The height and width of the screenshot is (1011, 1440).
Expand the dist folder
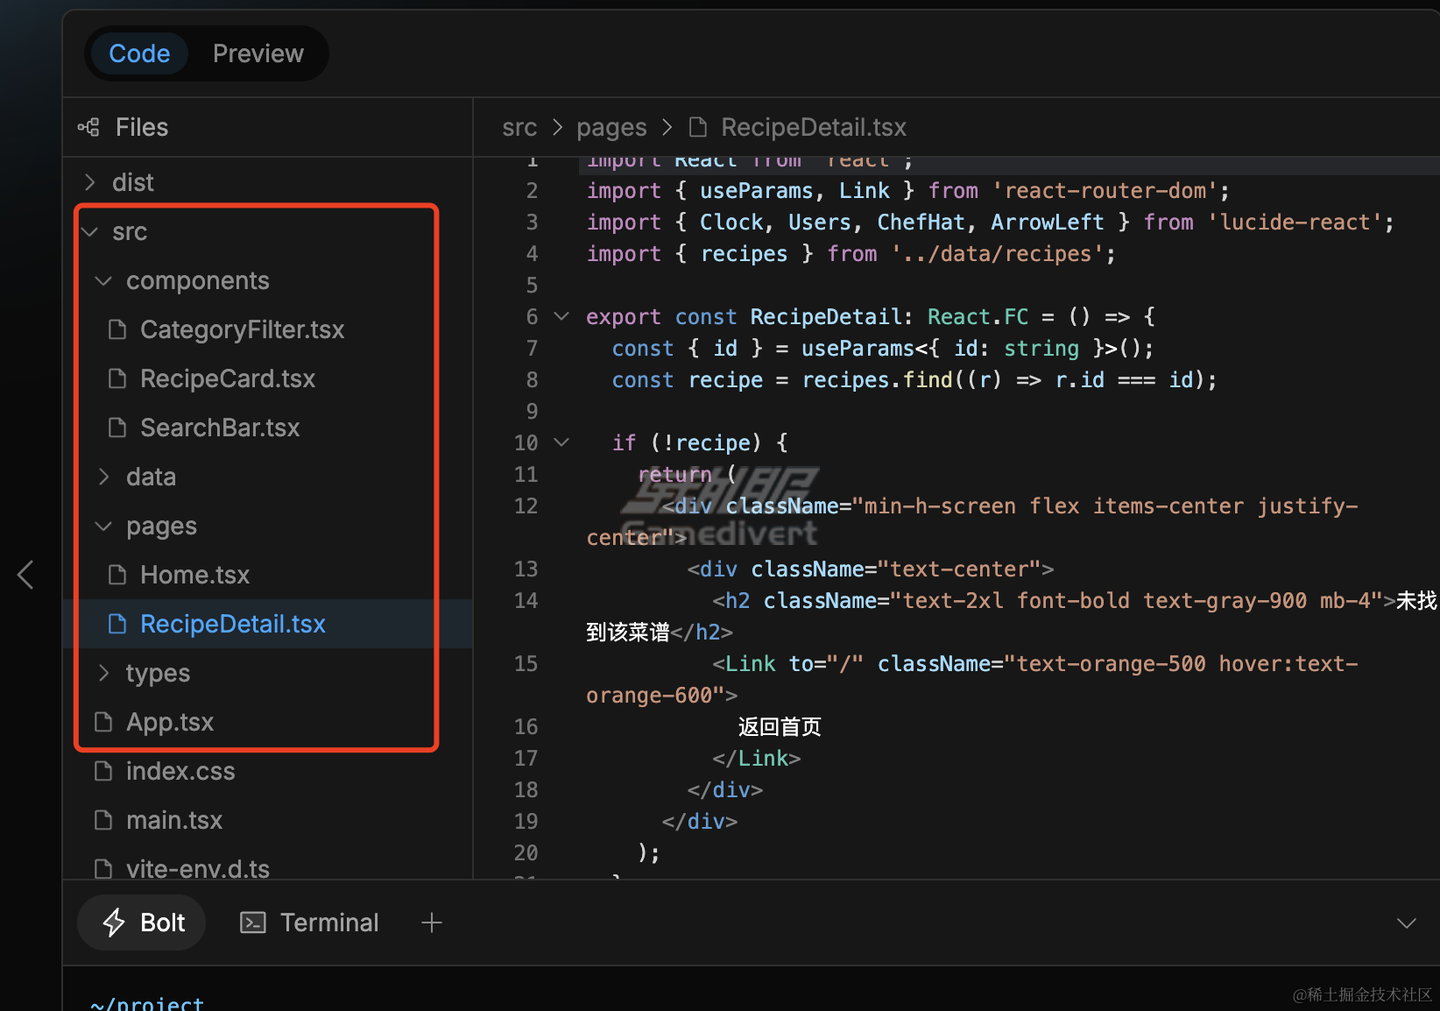pyautogui.click(x=91, y=182)
